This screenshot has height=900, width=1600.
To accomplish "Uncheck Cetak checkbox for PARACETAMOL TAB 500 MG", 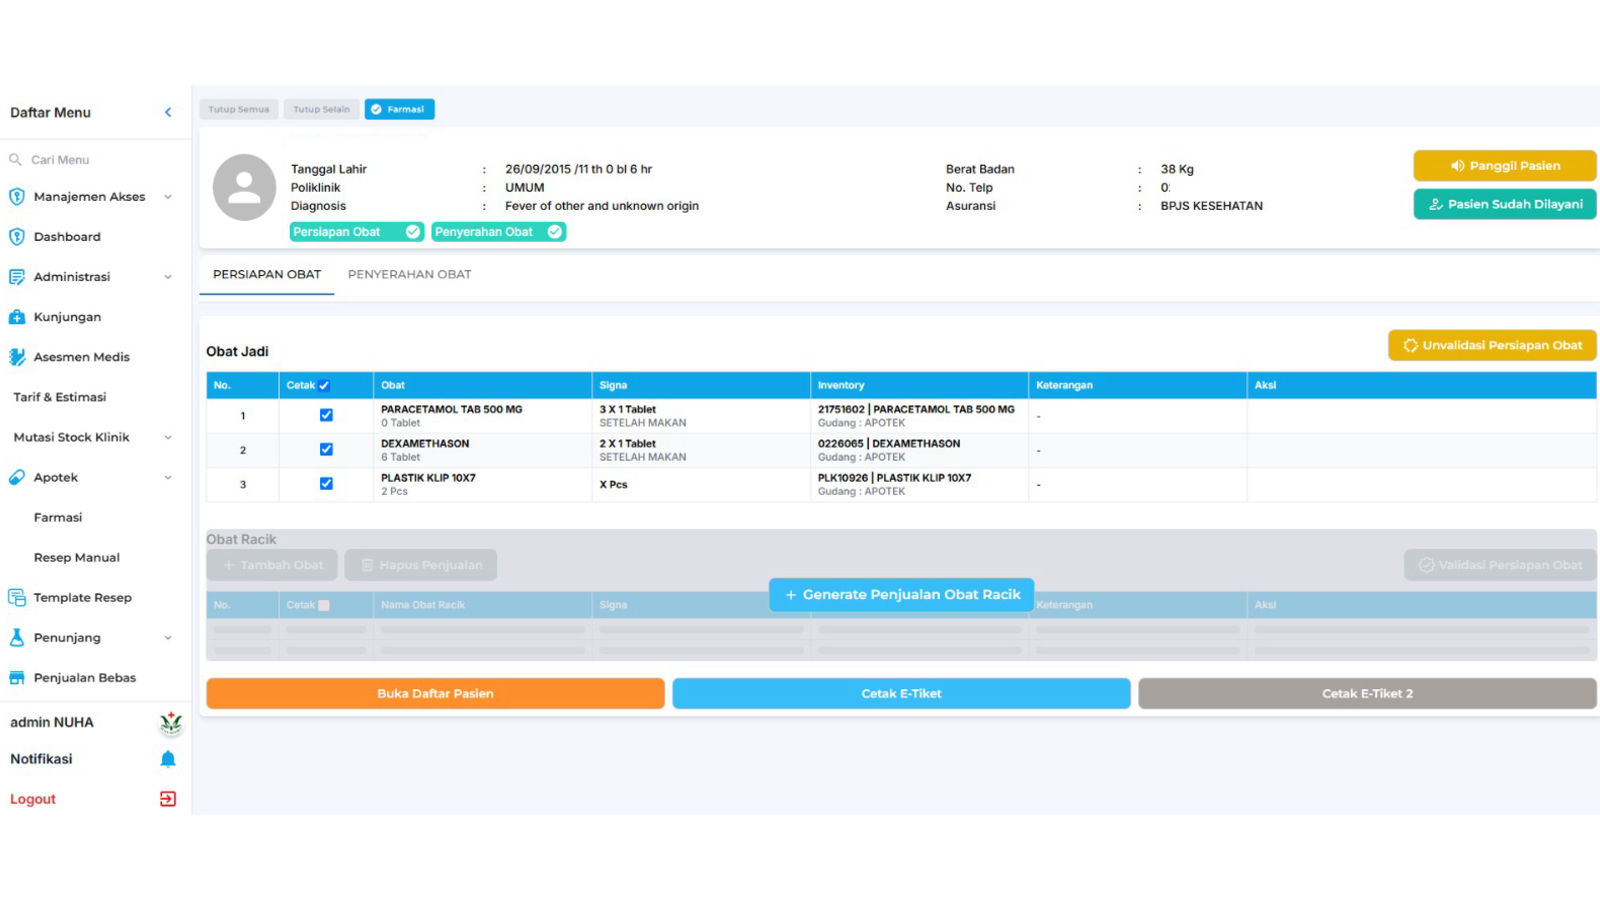I will tap(326, 415).
